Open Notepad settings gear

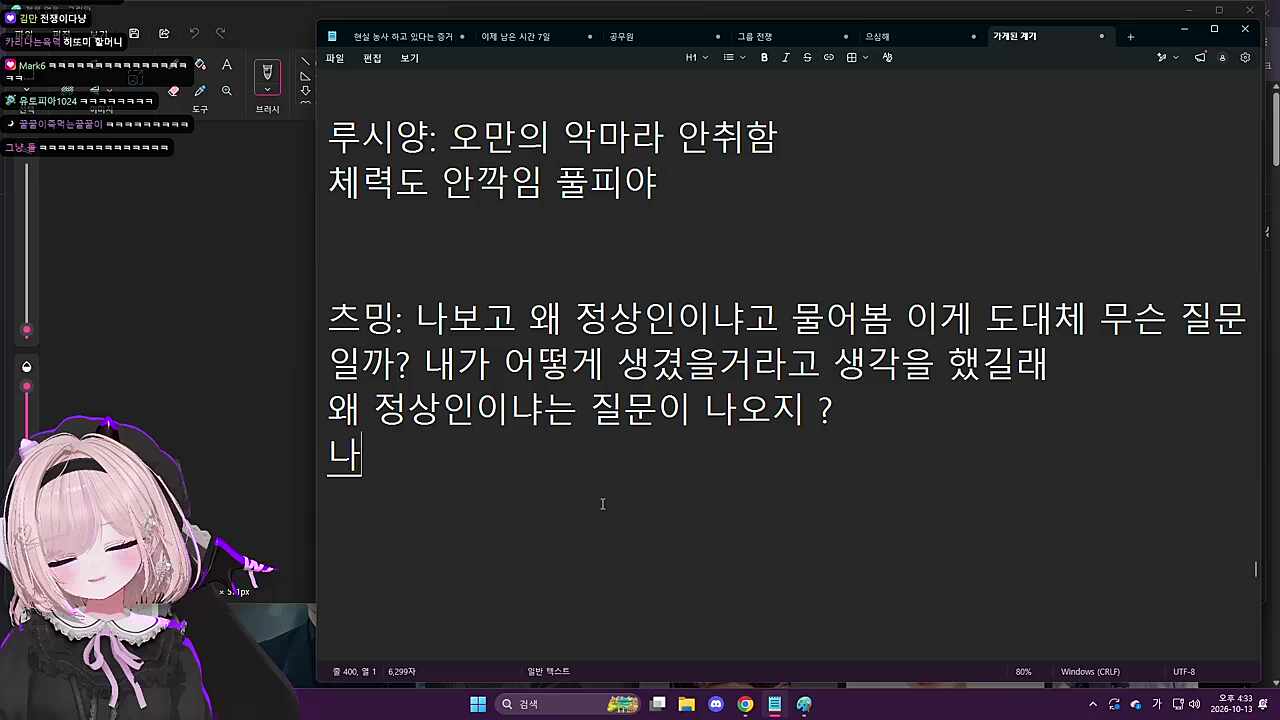(1245, 58)
